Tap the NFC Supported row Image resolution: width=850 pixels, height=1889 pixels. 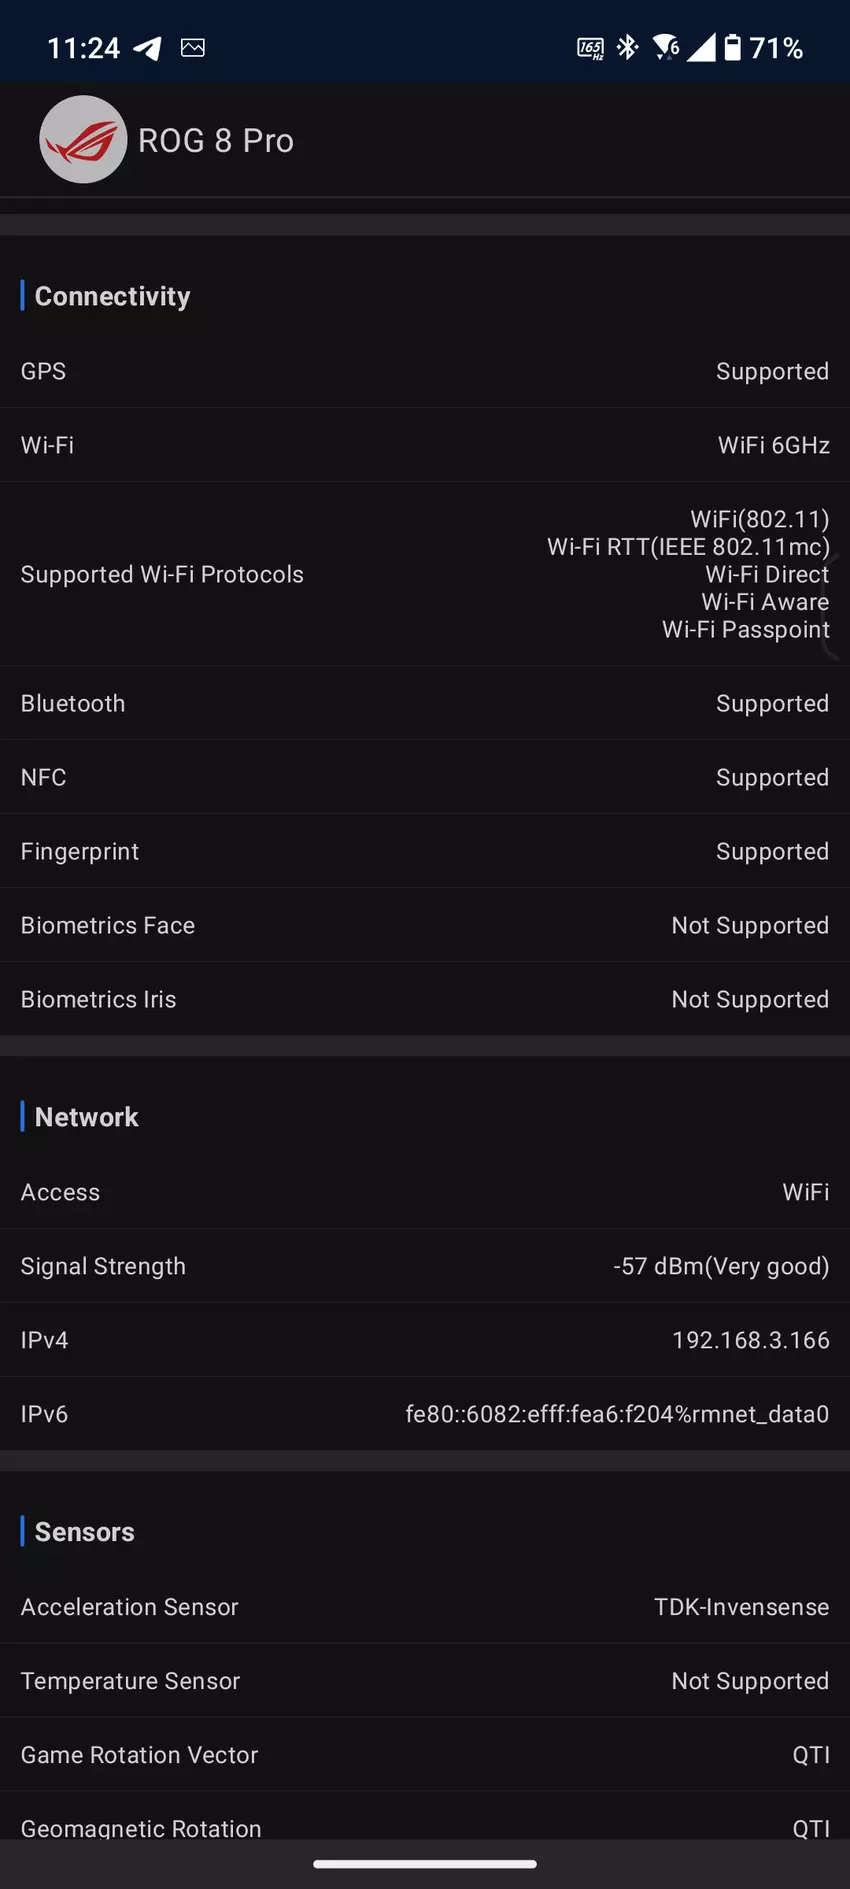(x=425, y=777)
